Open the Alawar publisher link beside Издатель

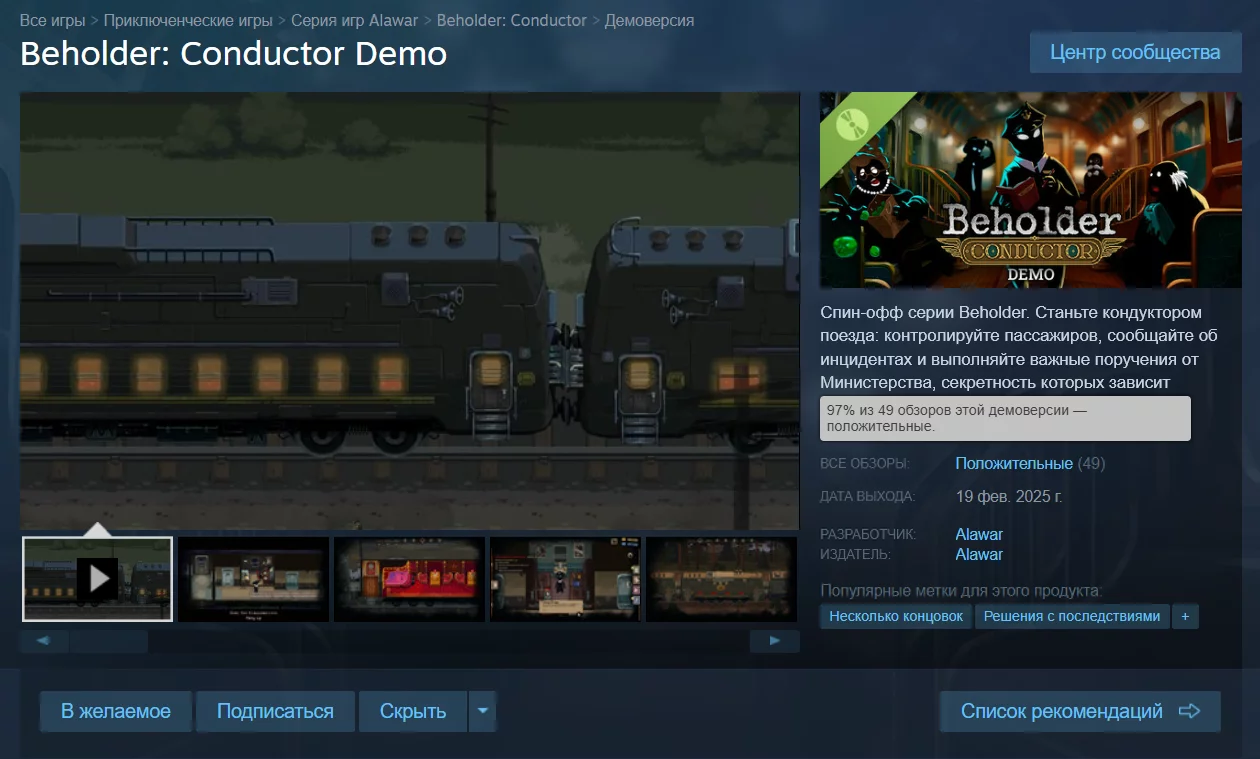pyautogui.click(x=979, y=554)
